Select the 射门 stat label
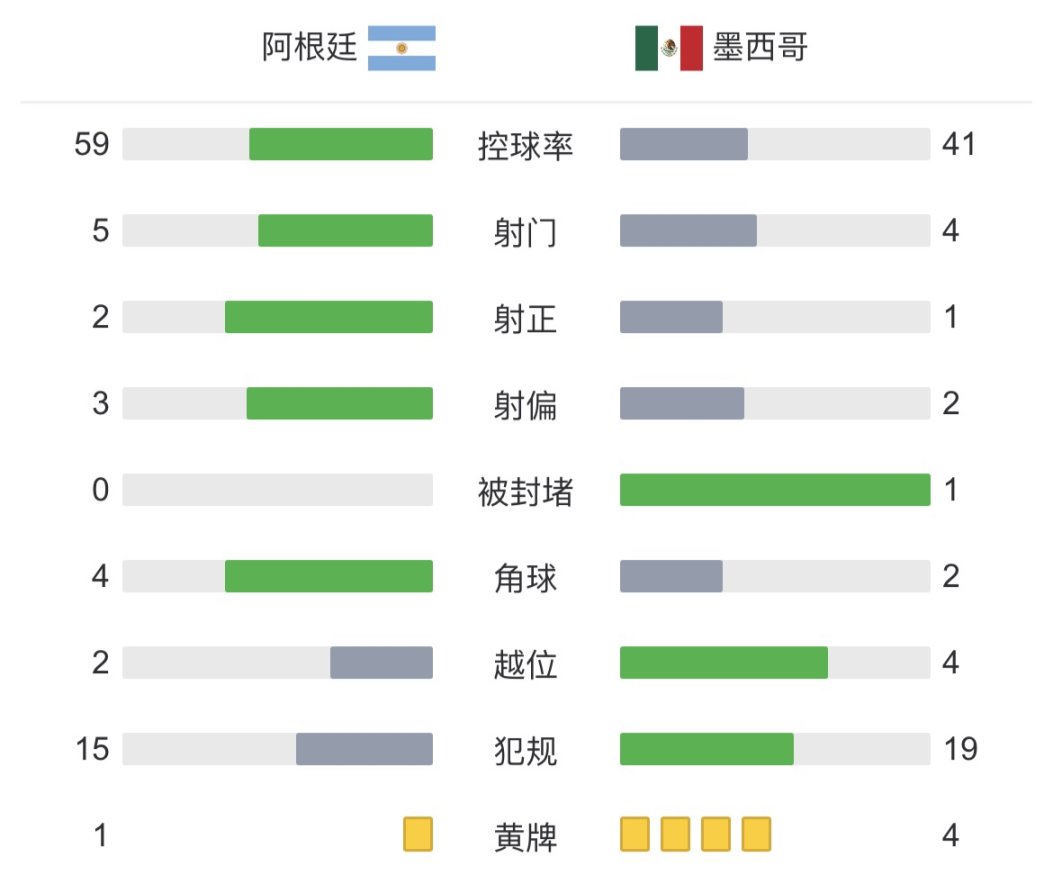The height and width of the screenshot is (893, 1053). pyautogui.click(x=525, y=232)
